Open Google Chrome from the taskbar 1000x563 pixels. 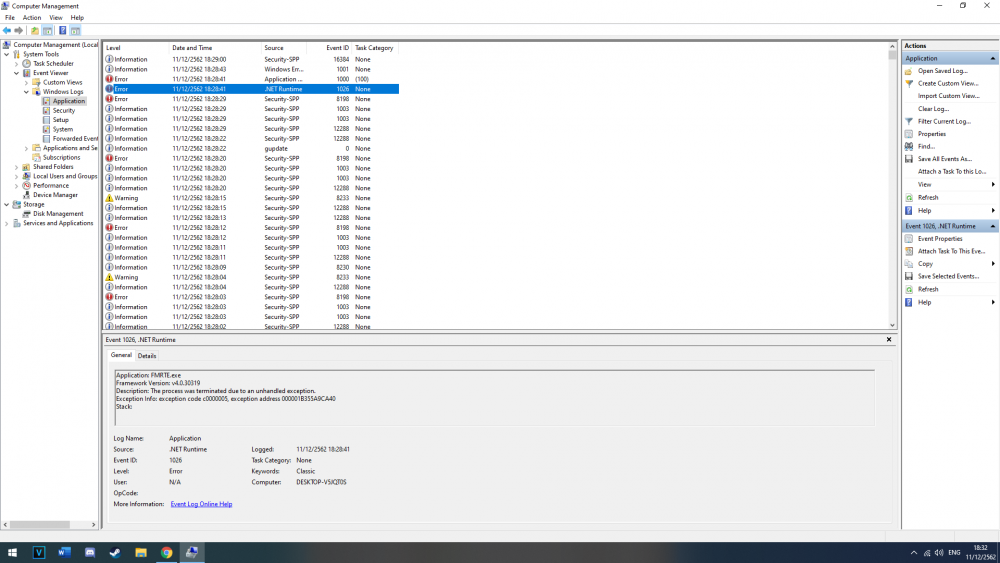coord(166,552)
